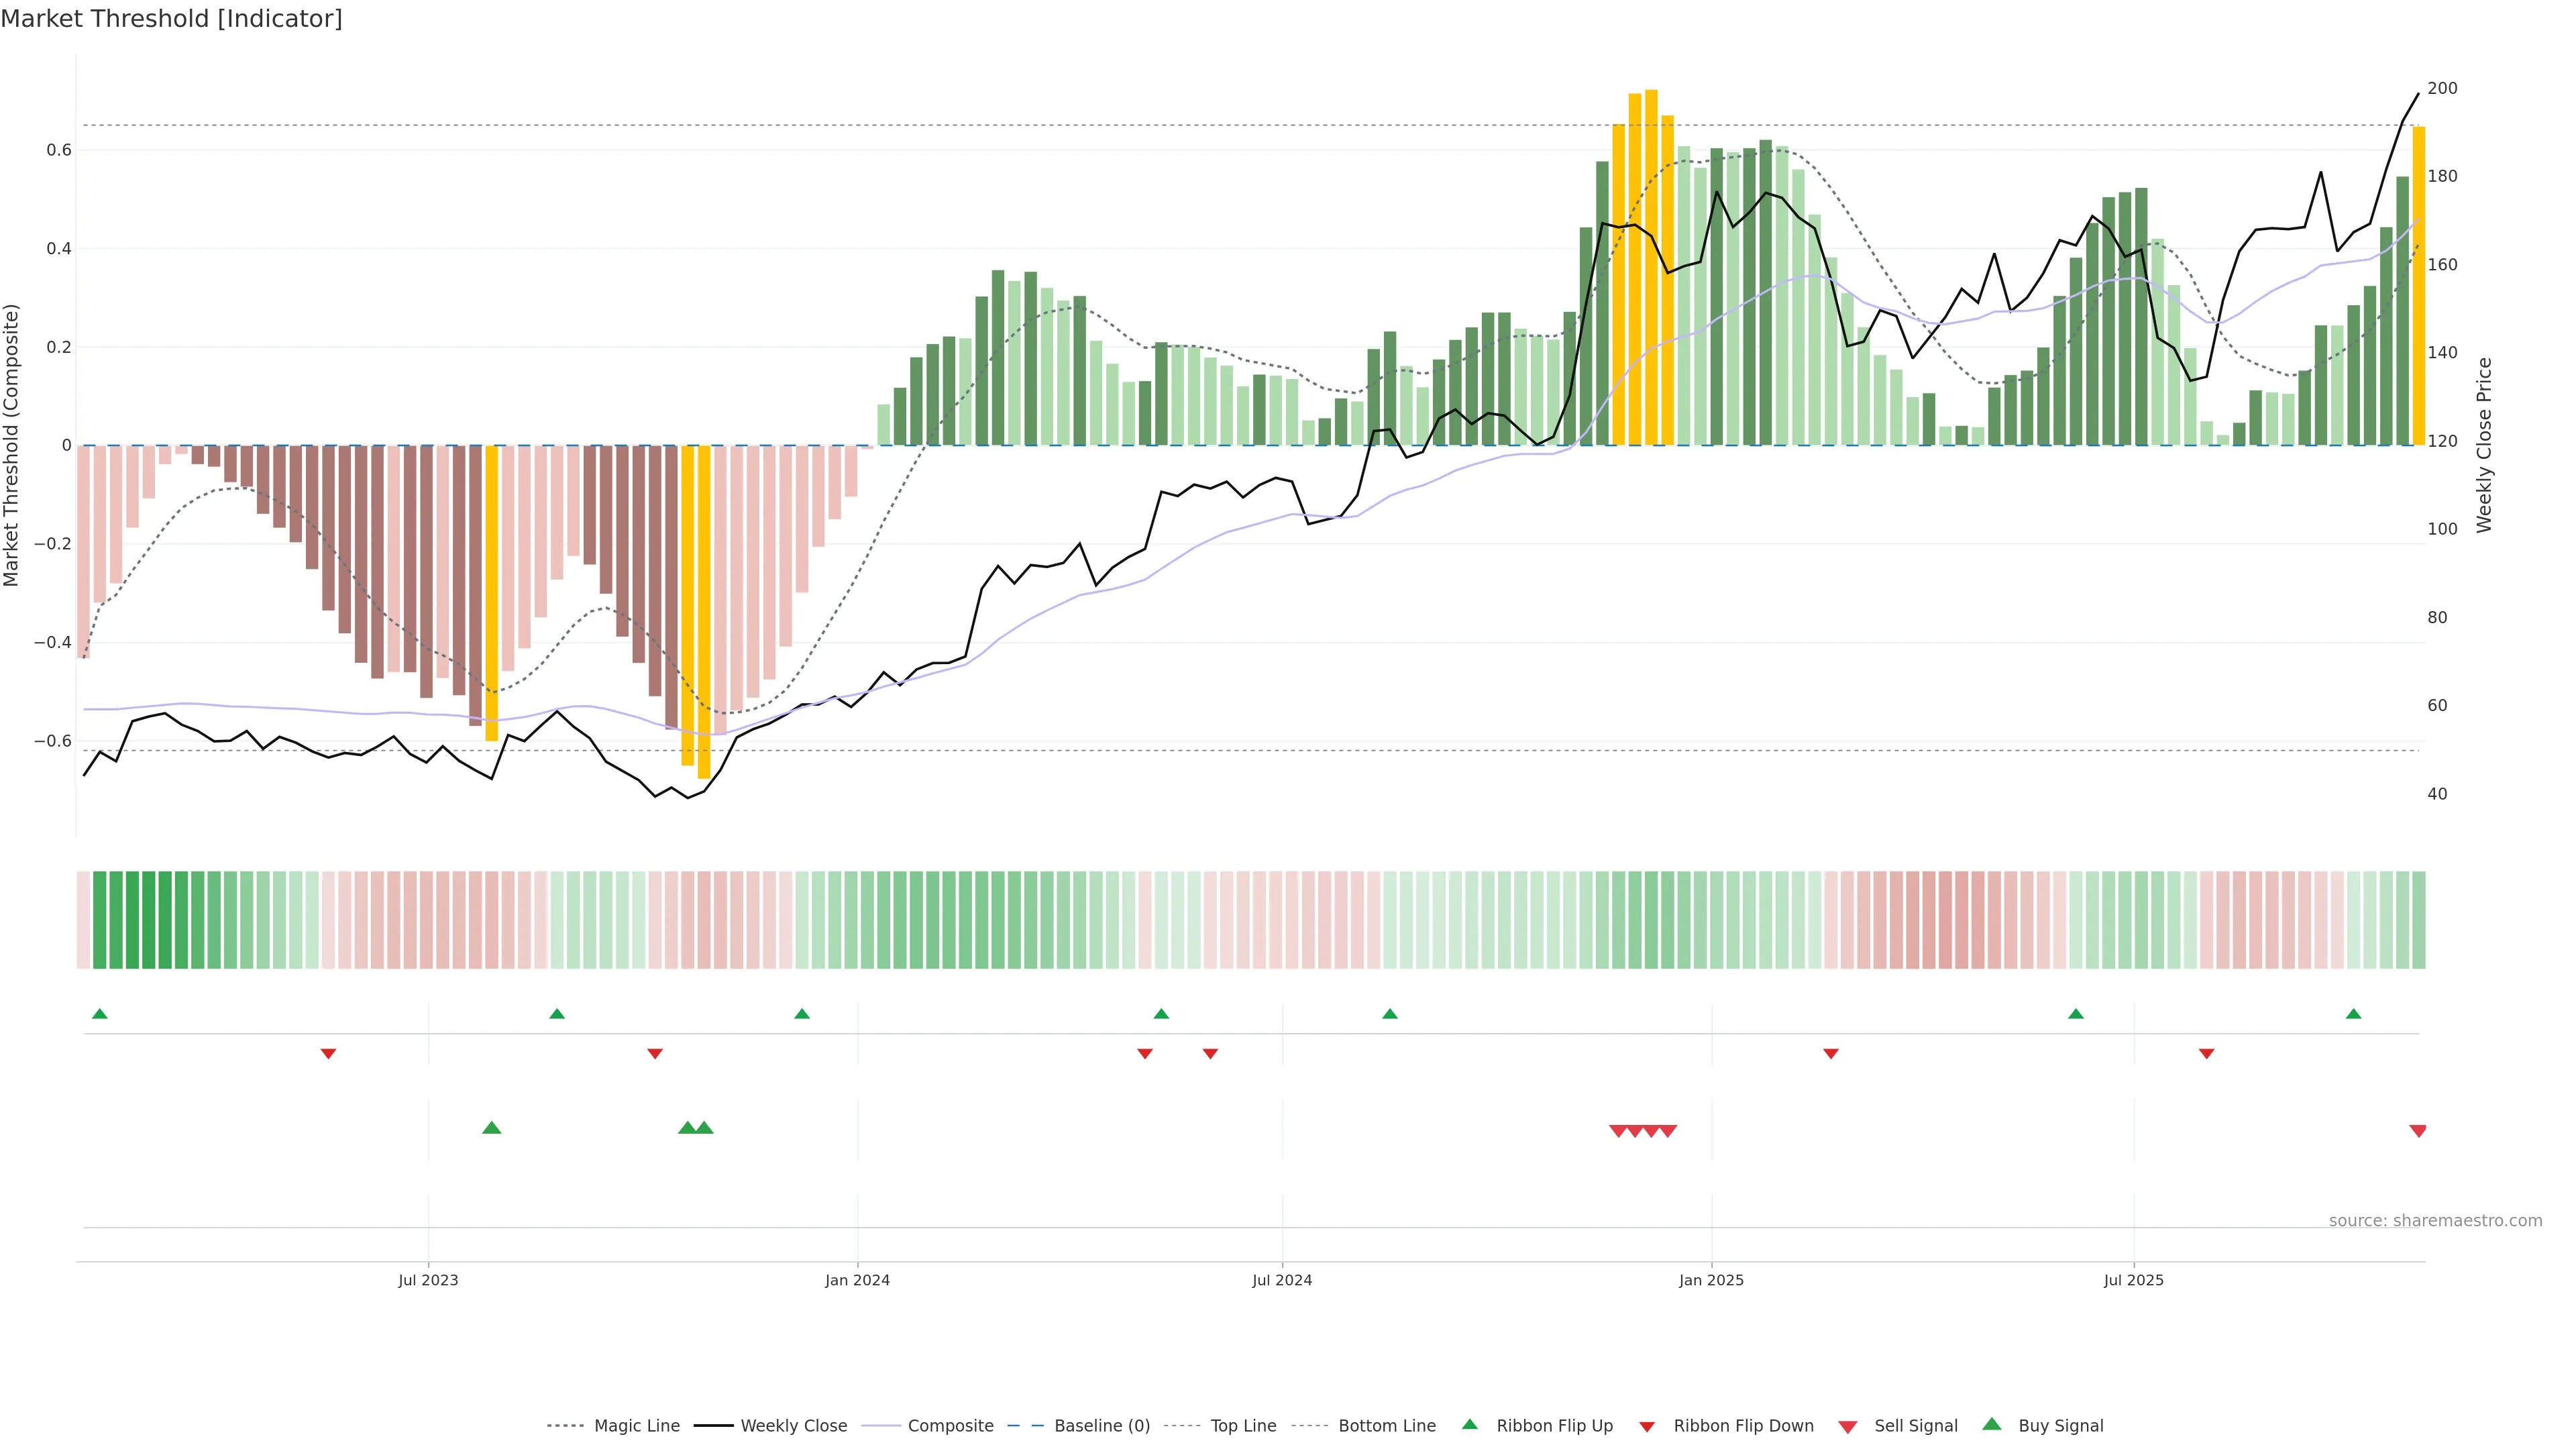Click the darkest green ribbon cell at the left
Viewport: 2576px width, 1449px height.
click(148, 919)
